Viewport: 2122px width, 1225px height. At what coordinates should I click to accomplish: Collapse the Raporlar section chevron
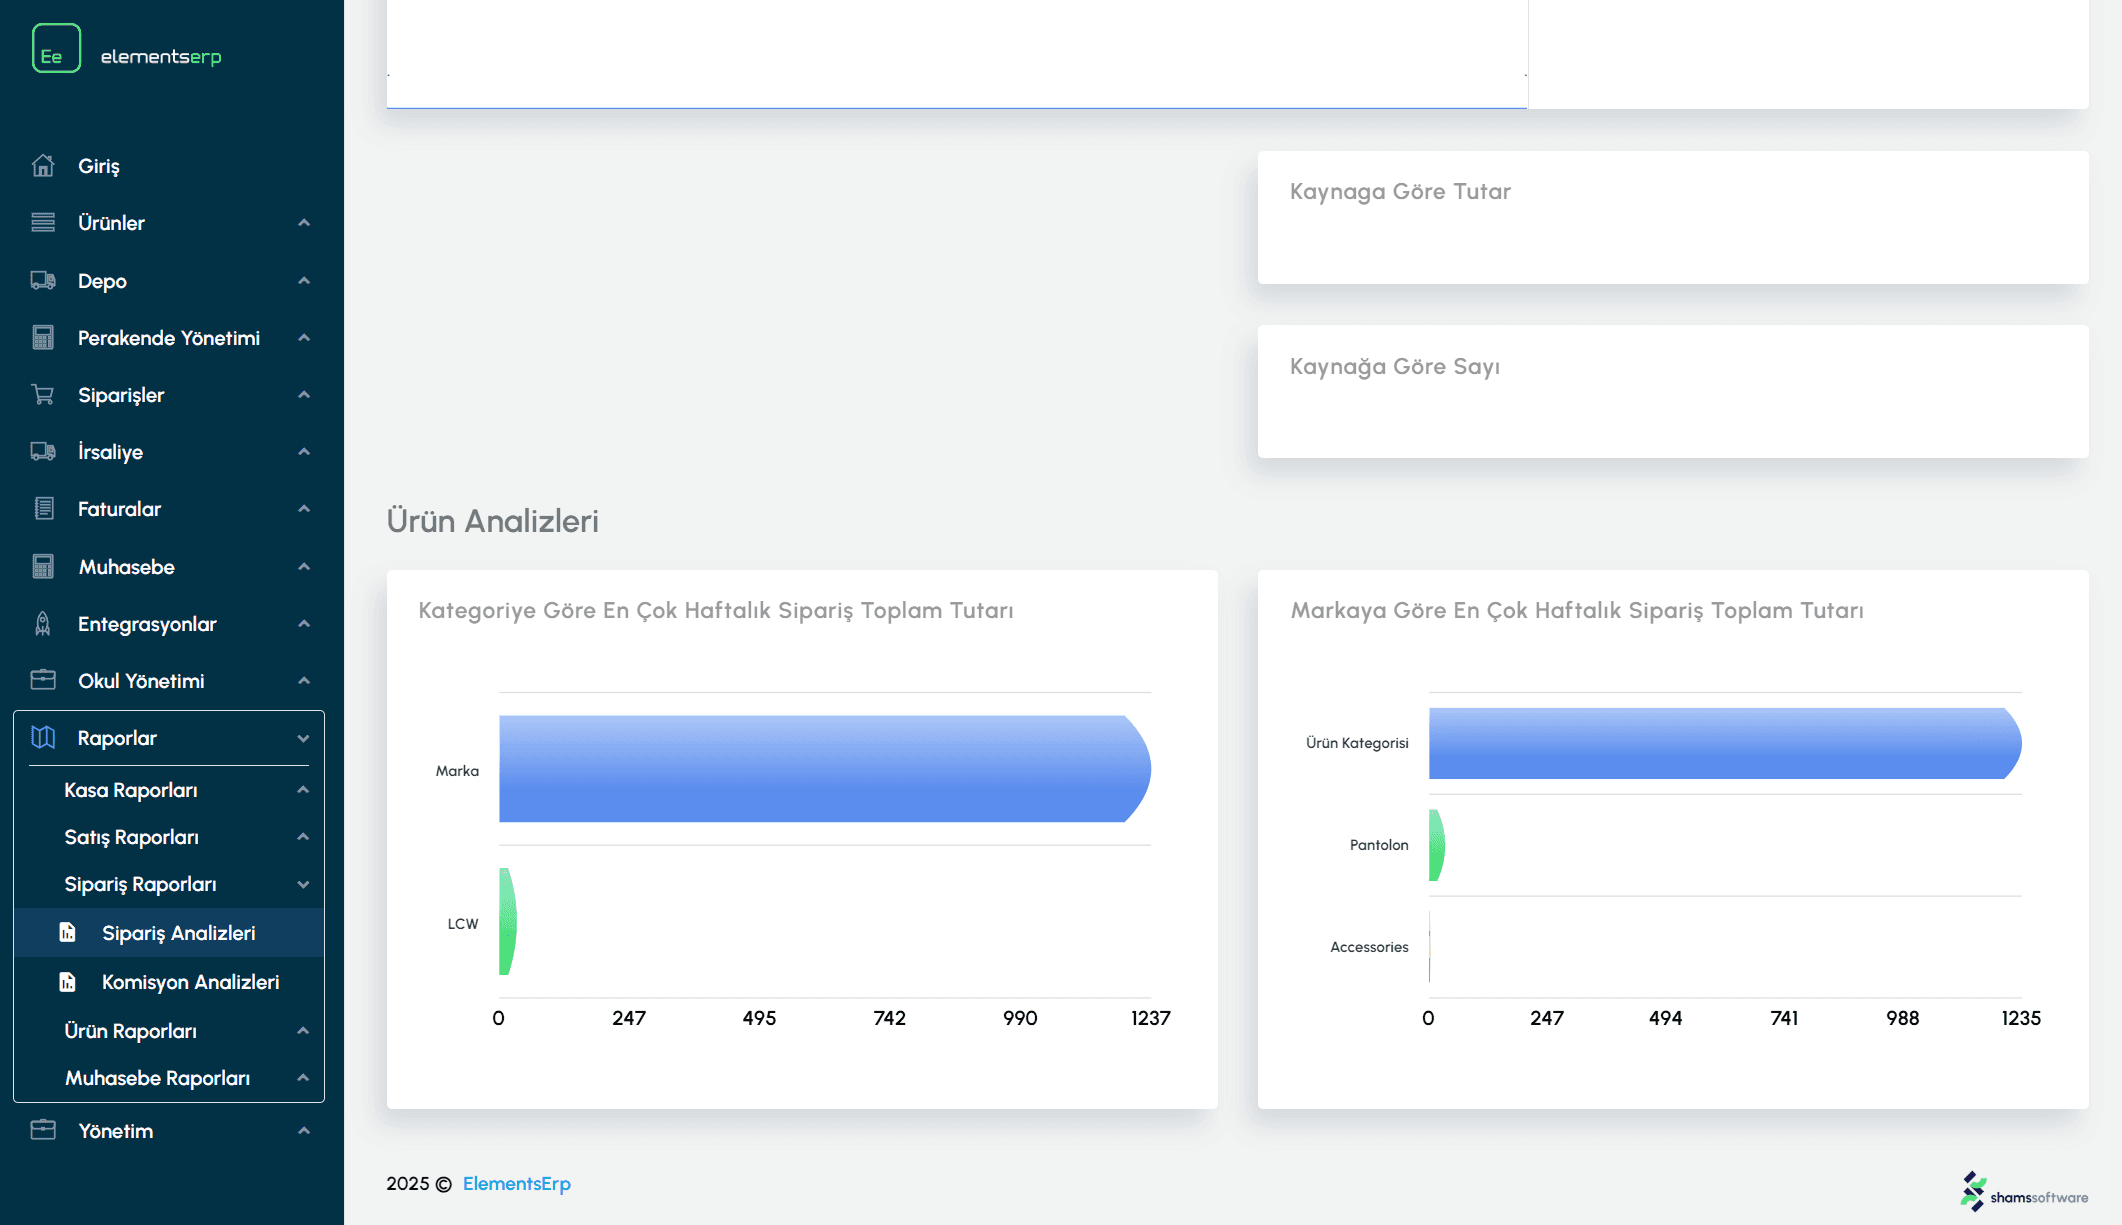(304, 738)
